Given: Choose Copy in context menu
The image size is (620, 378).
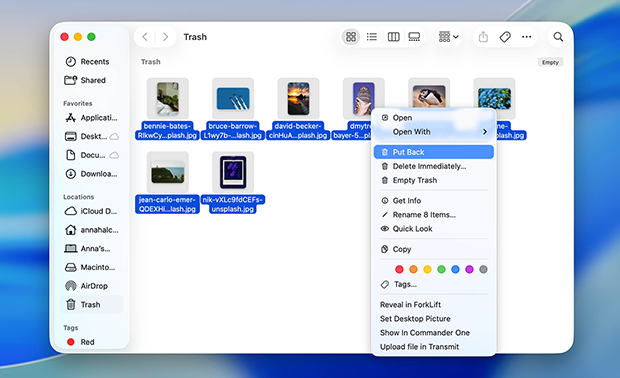Looking at the screenshot, I should (x=434, y=249).
